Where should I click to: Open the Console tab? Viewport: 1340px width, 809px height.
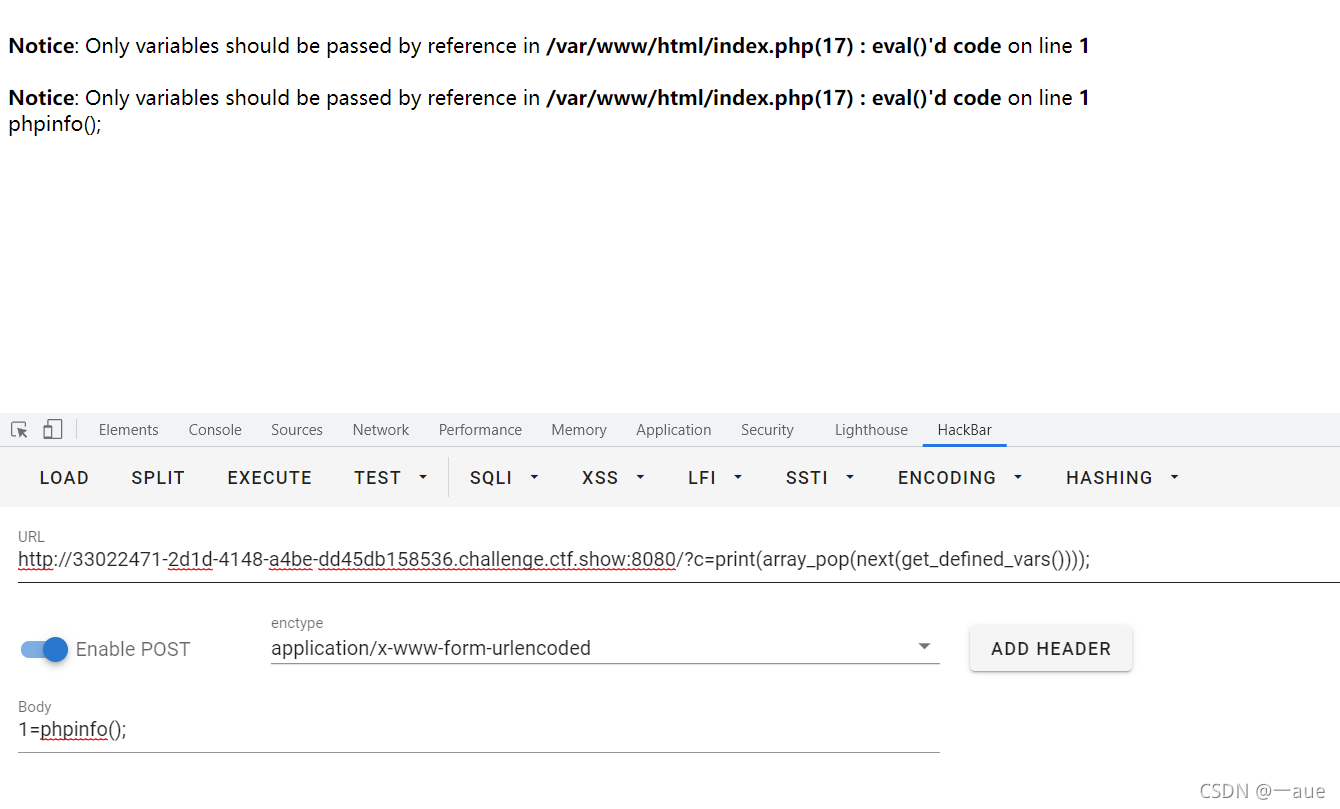point(215,430)
